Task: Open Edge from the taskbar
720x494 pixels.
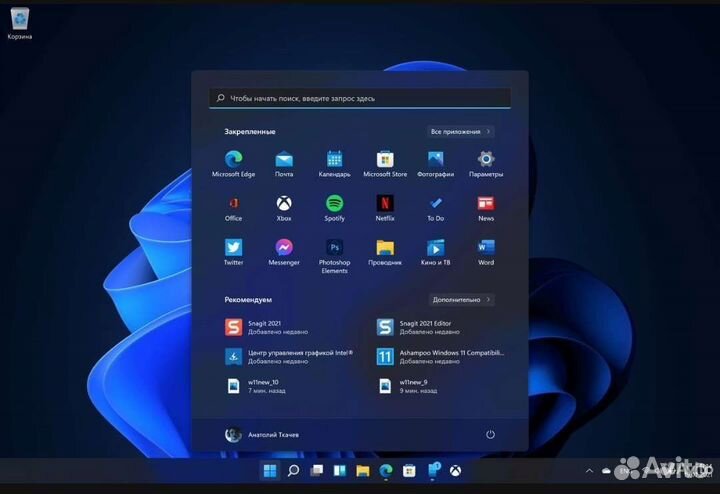Action: click(386, 471)
